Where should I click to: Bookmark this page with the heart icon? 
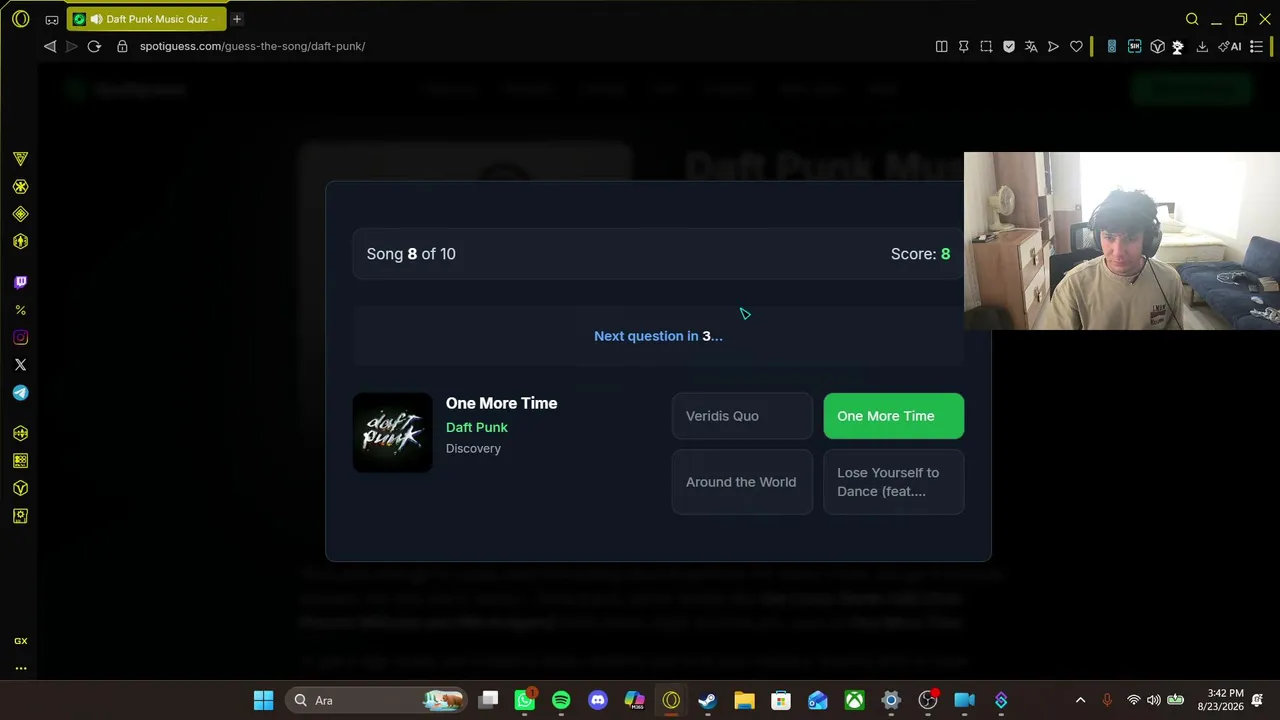pos(1076,46)
